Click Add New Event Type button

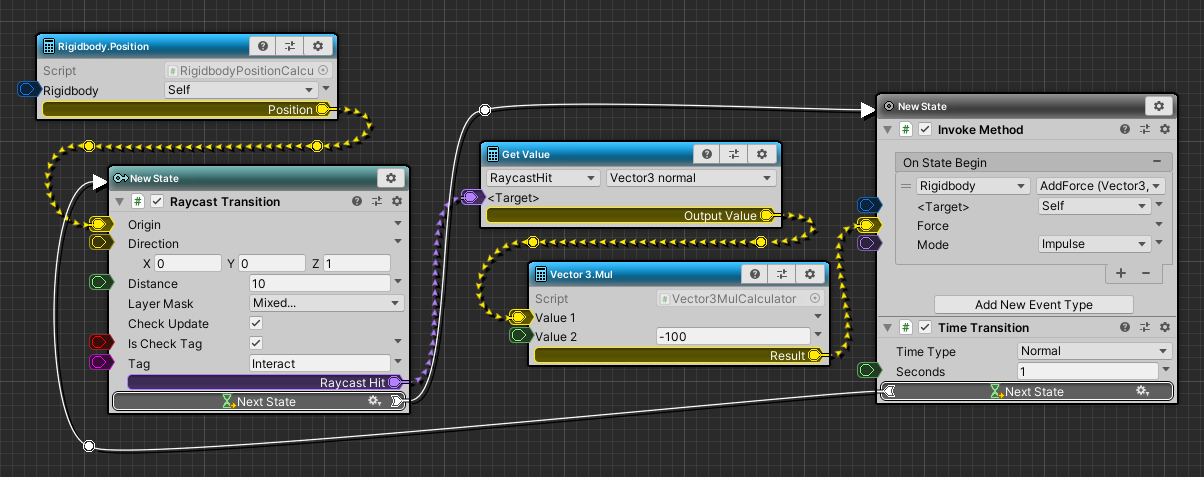pos(1033,304)
